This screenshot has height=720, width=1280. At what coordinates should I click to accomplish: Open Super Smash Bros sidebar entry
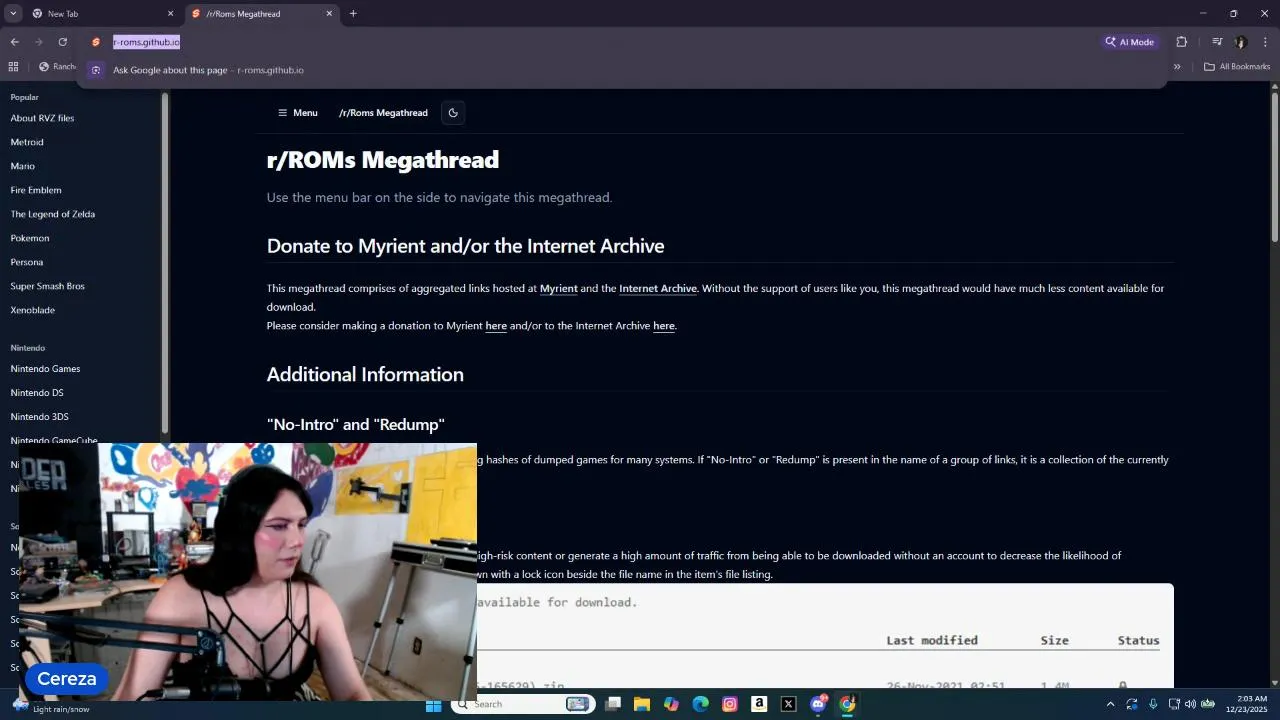47,286
